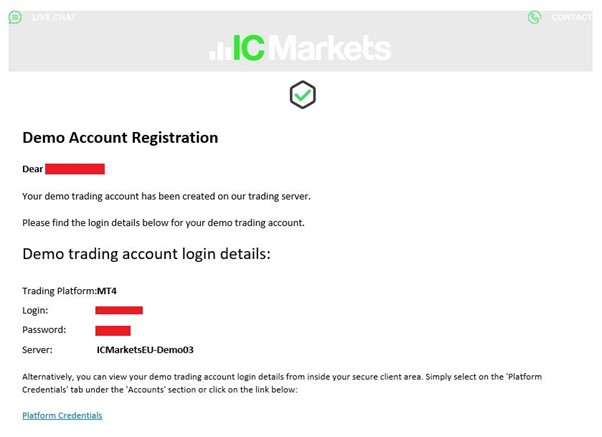Click the redacted Login value
602x437 pixels.
tap(119, 310)
